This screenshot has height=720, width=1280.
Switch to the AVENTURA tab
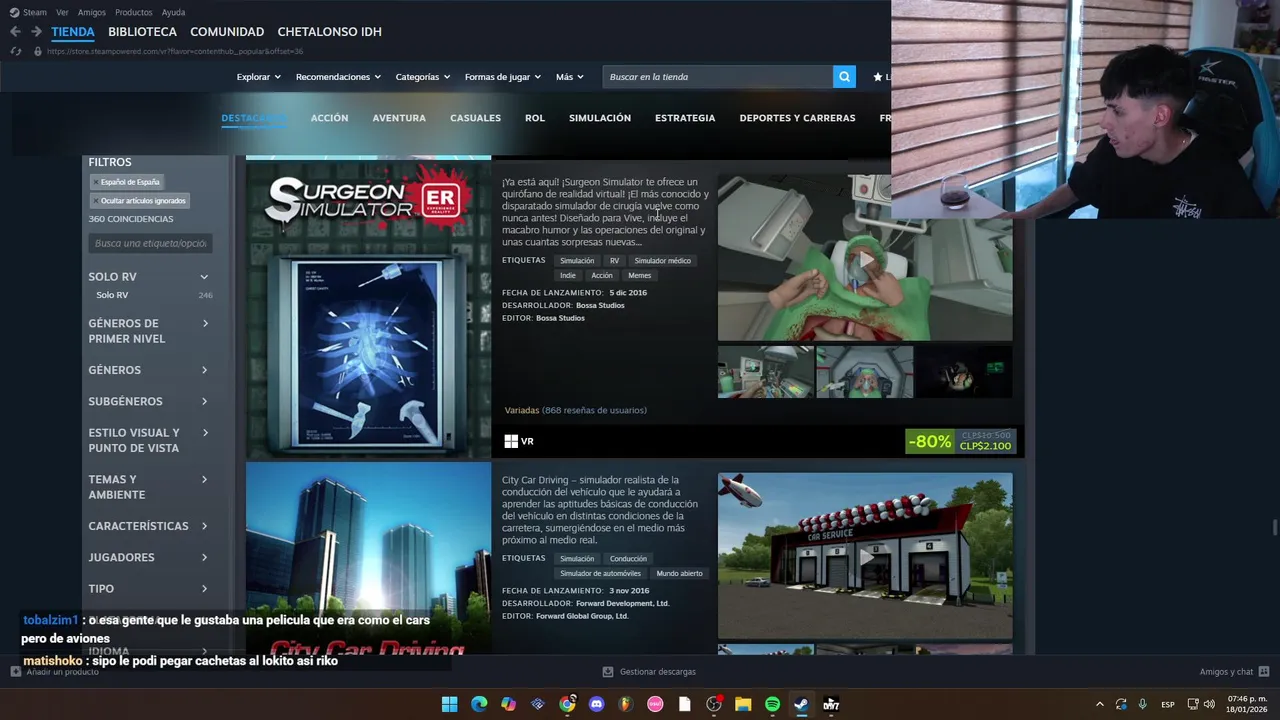pos(399,118)
